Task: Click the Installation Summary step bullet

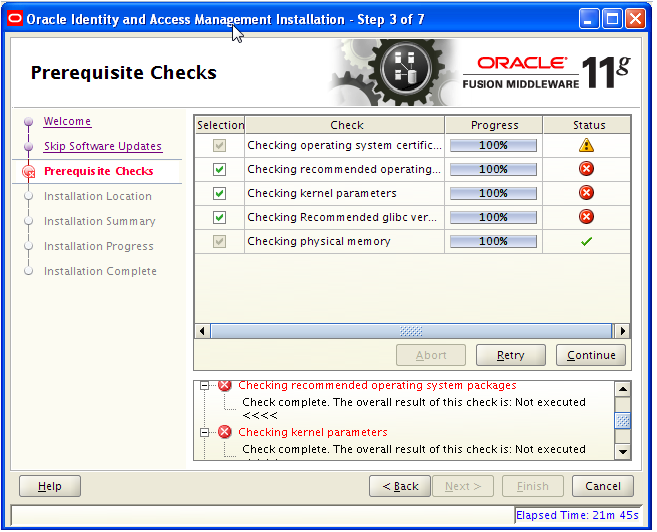Action: tap(28, 221)
